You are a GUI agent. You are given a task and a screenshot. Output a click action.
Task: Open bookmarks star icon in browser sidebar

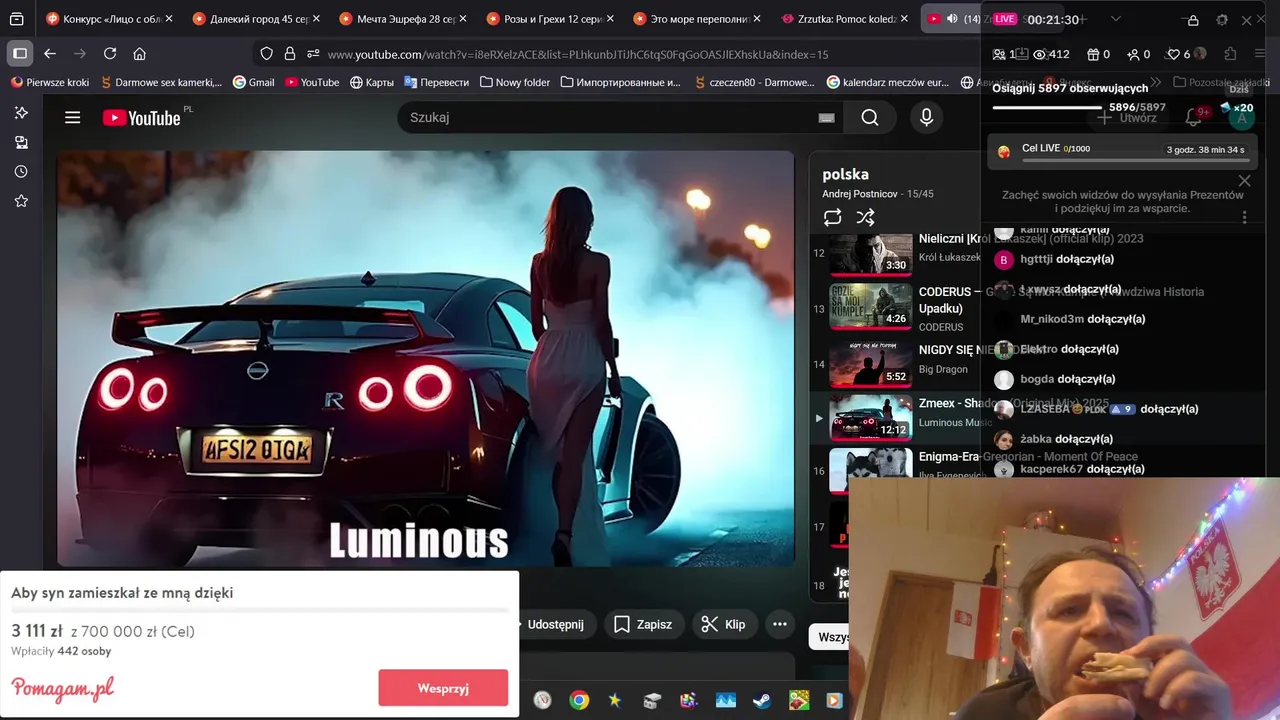(x=21, y=201)
